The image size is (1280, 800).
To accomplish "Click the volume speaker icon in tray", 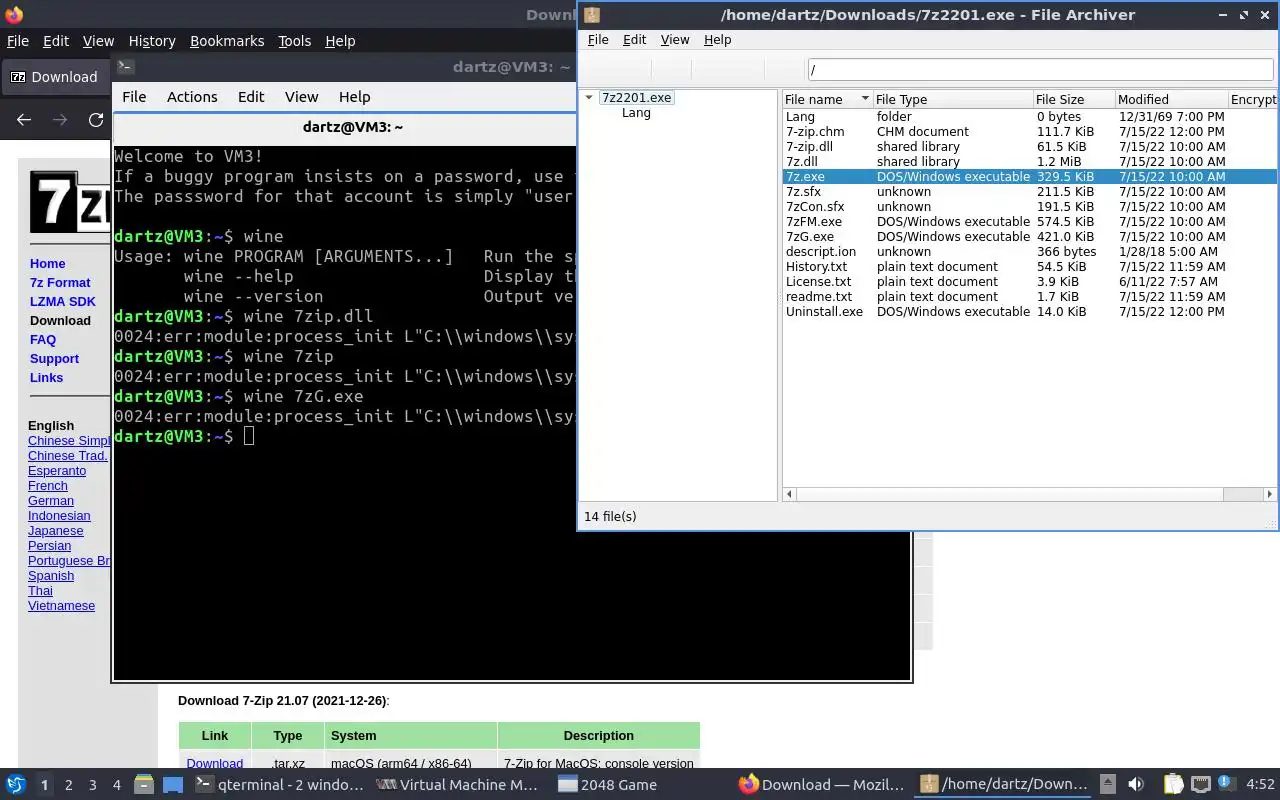I will [1136, 785].
